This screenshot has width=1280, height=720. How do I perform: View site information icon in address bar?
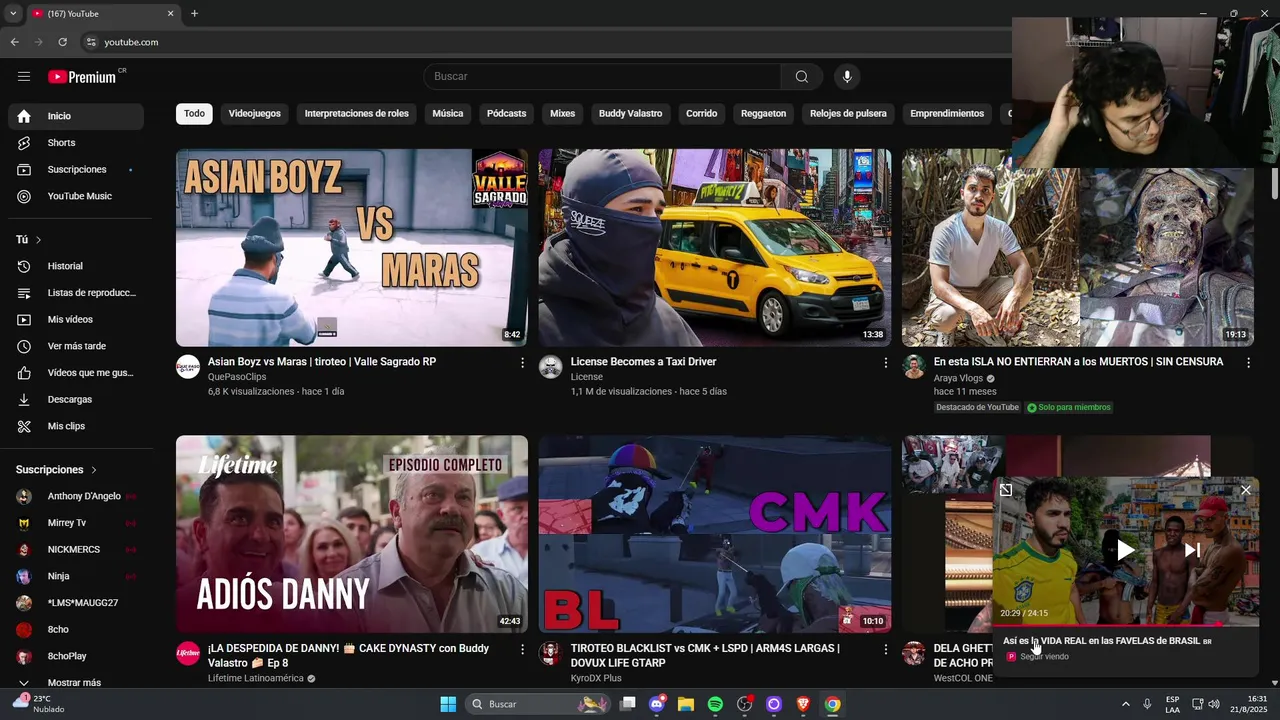coord(91,42)
